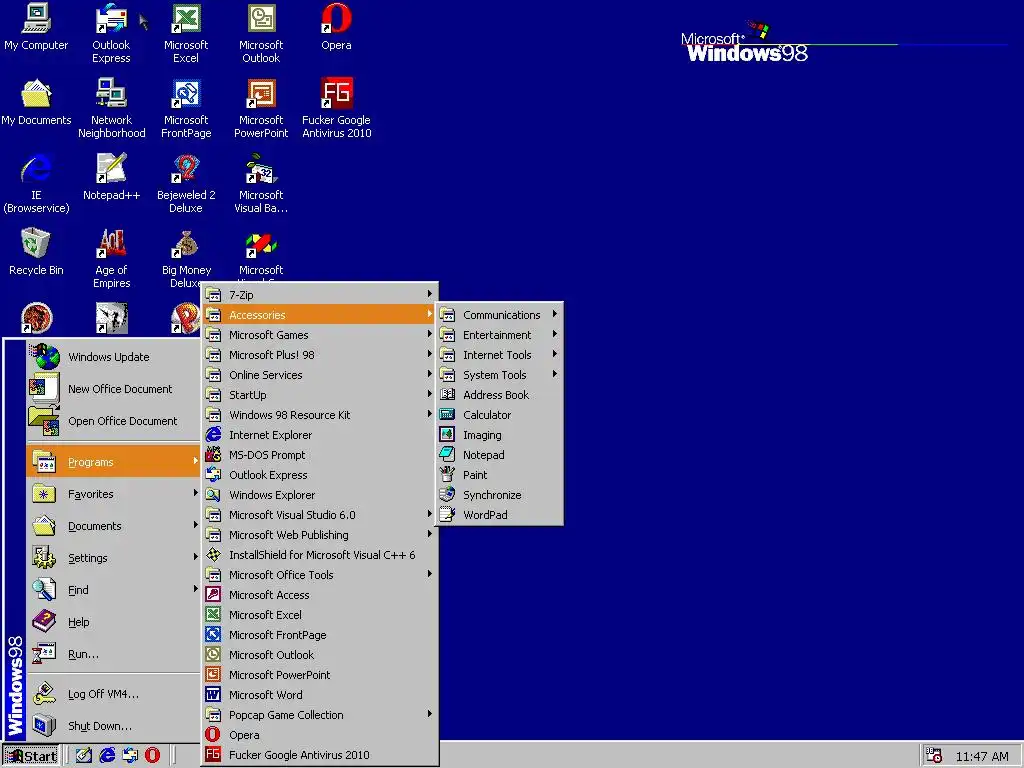Viewport: 1024px width, 768px height.
Task: Click Show Desktop quick launch icon
Action: click(x=84, y=756)
